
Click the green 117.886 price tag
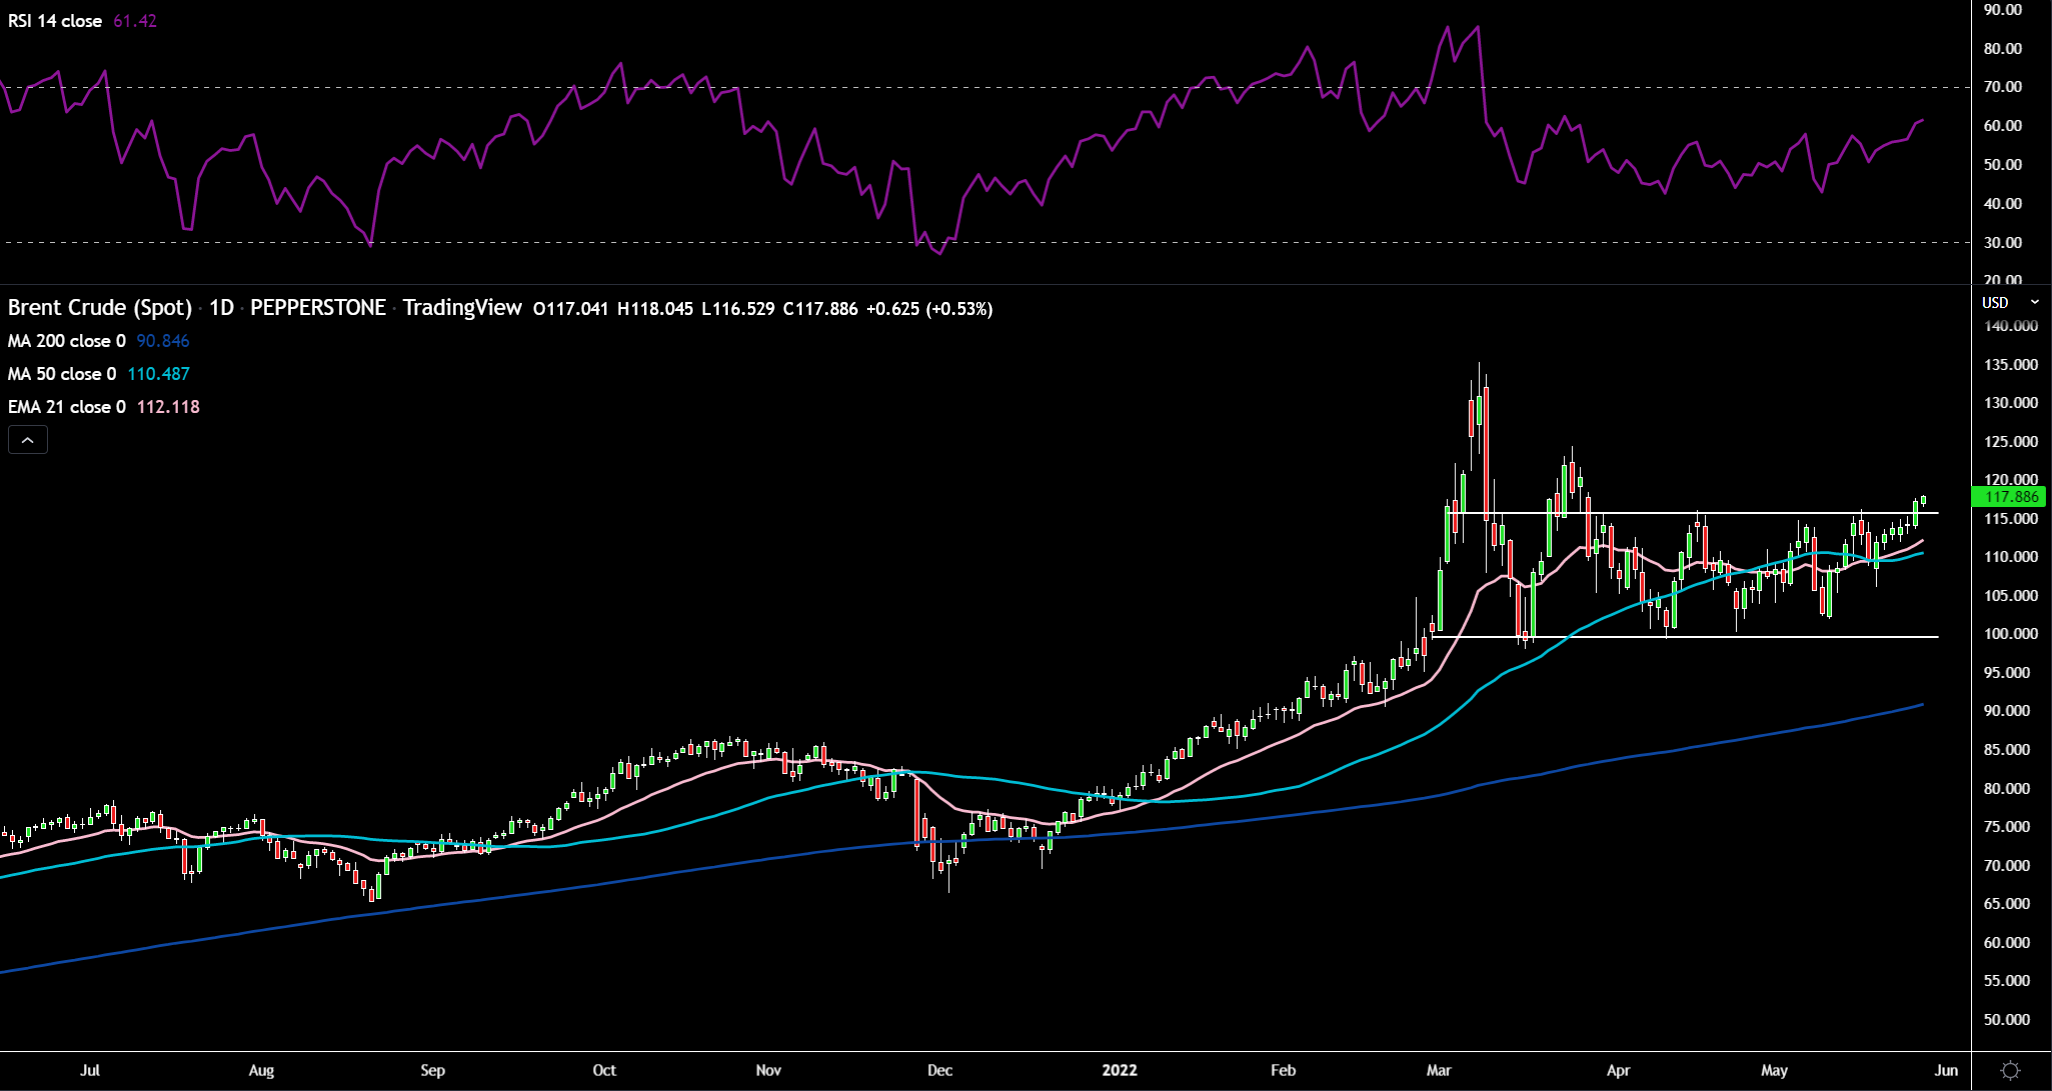pyautogui.click(x=2010, y=497)
